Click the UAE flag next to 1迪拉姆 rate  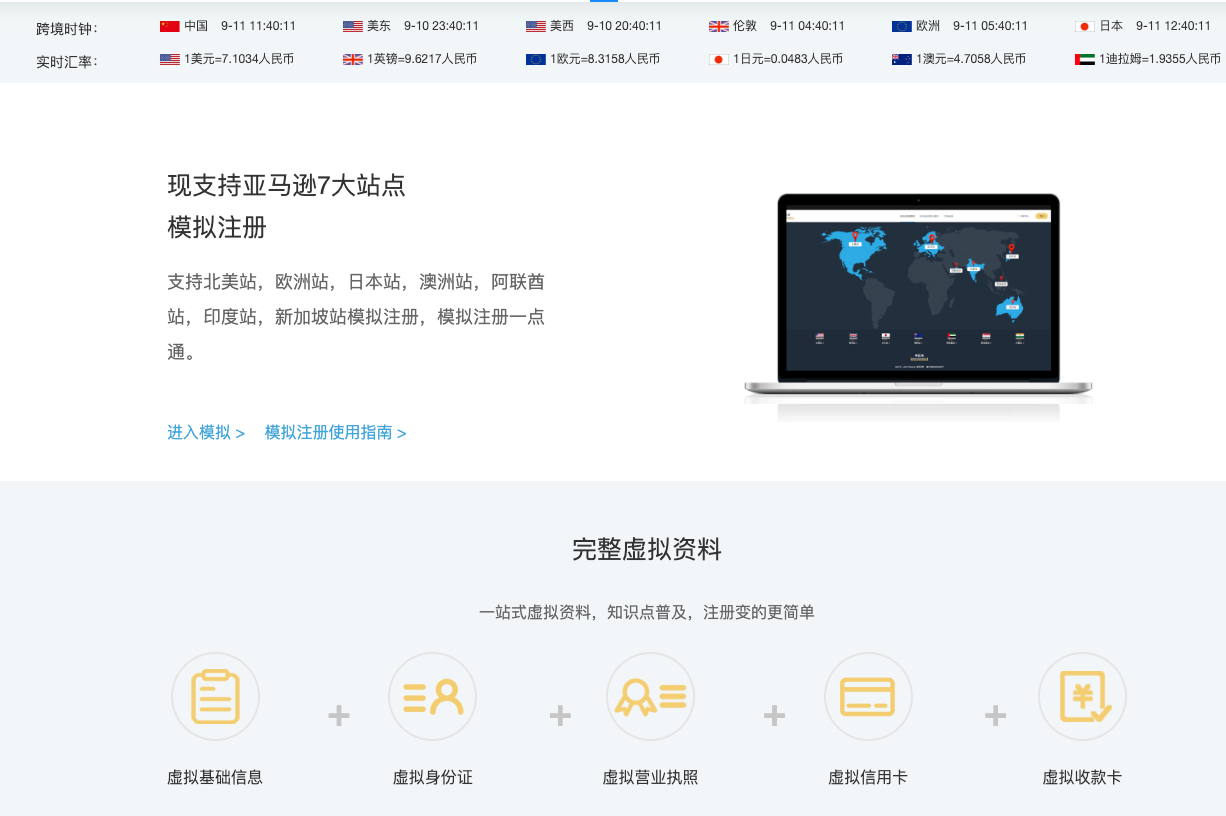click(1084, 59)
